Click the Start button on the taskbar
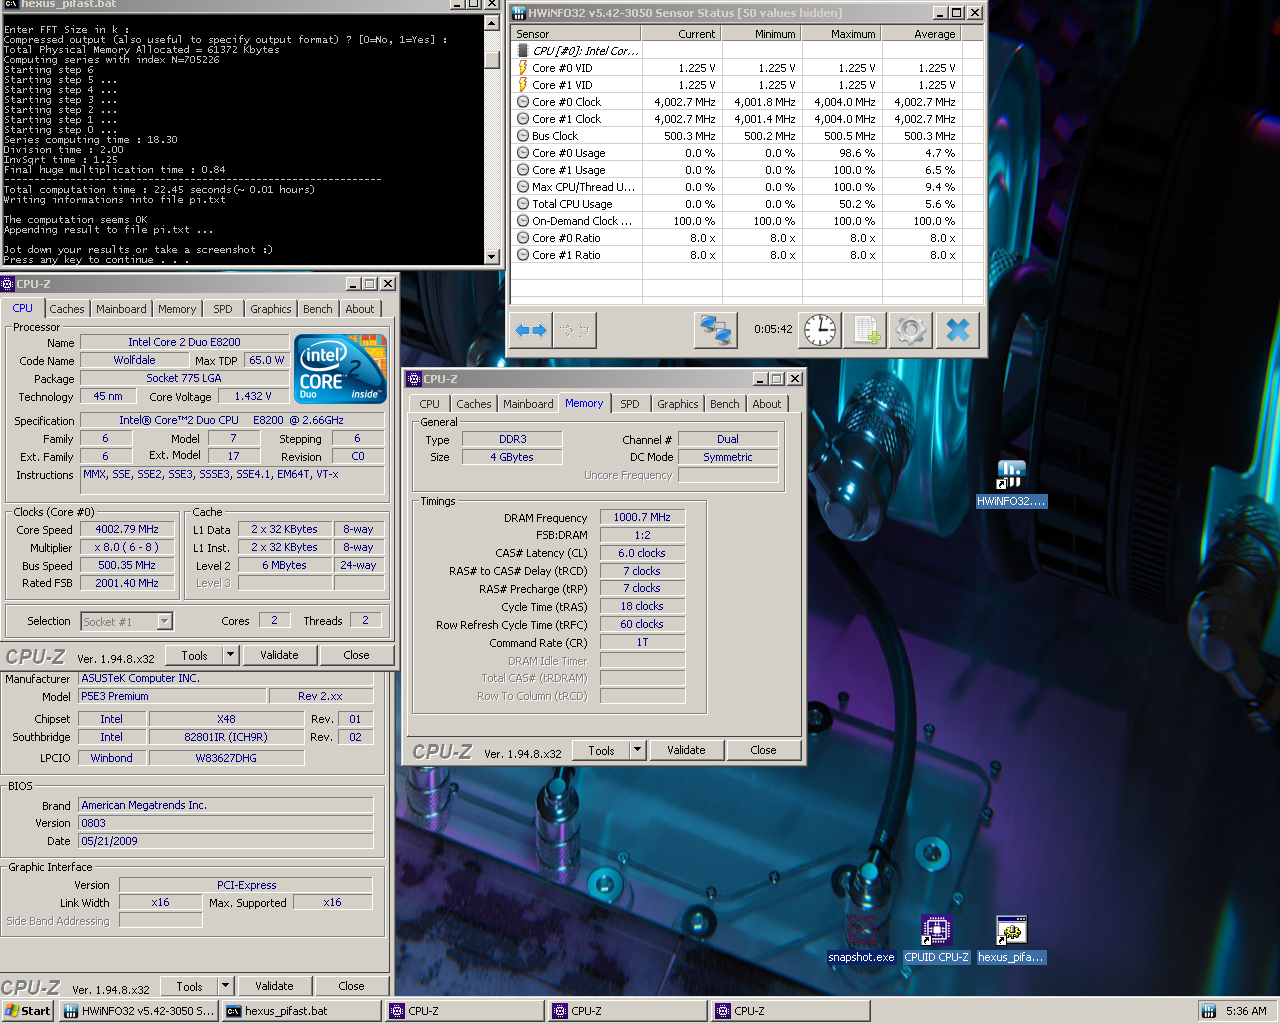Image resolution: width=1280 pixels, height=1024 pixels. coord(28,1011)
